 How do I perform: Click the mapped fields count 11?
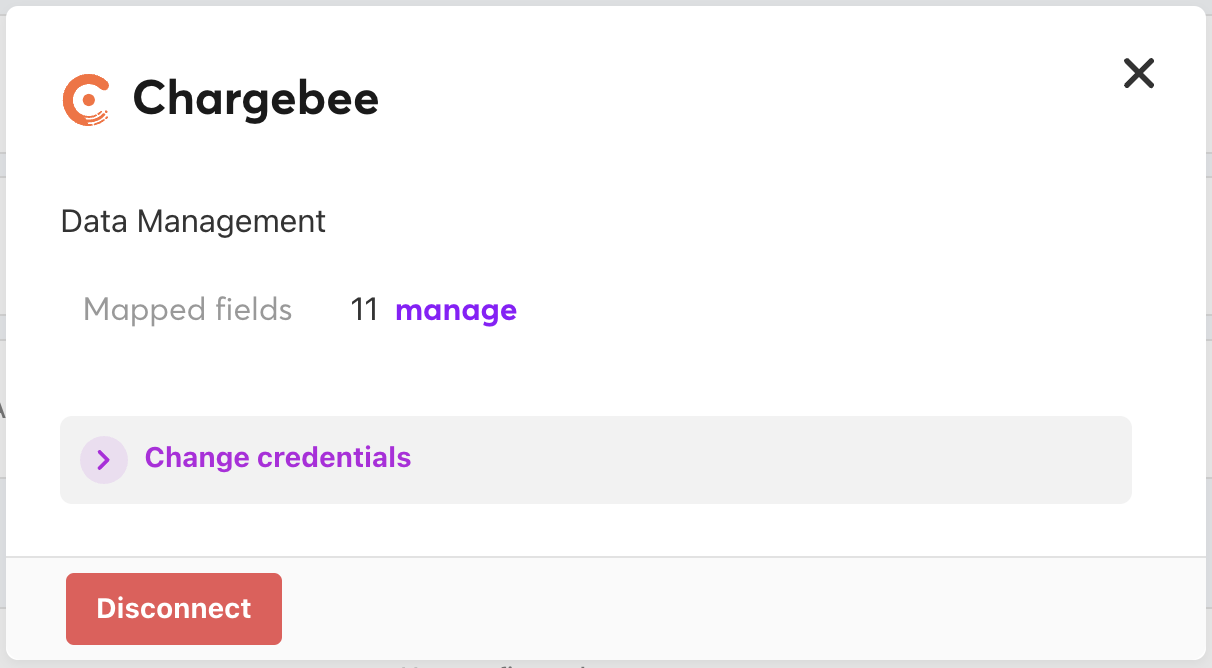click(364, 310)
